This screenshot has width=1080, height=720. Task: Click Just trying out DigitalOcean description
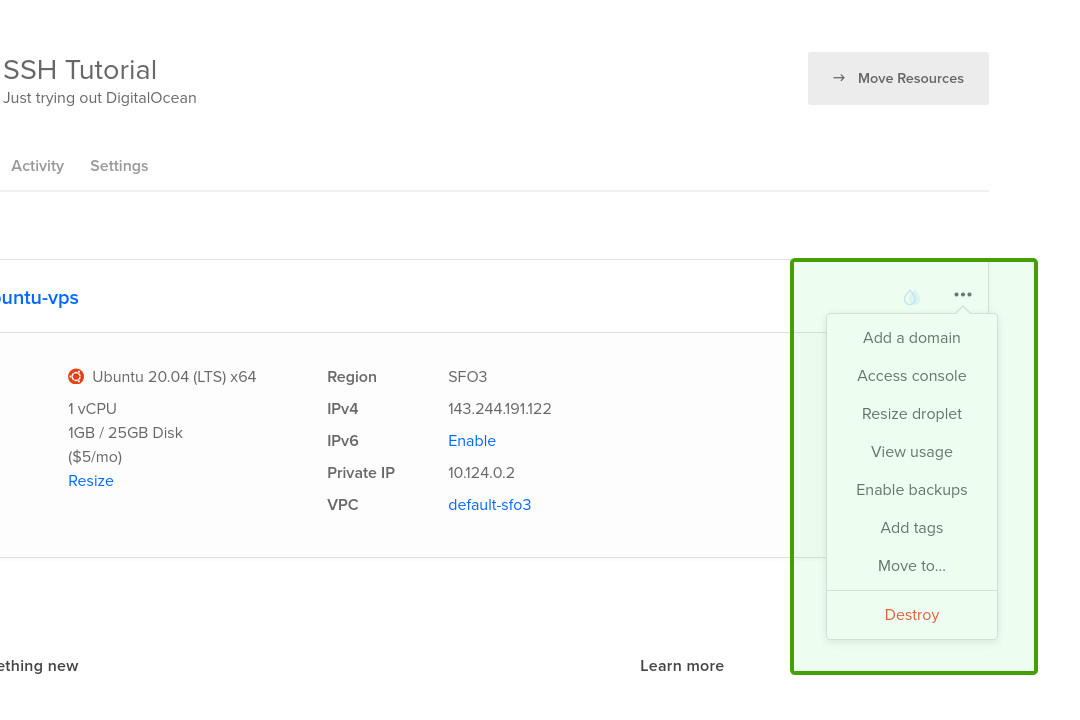[x=100, y=98]
